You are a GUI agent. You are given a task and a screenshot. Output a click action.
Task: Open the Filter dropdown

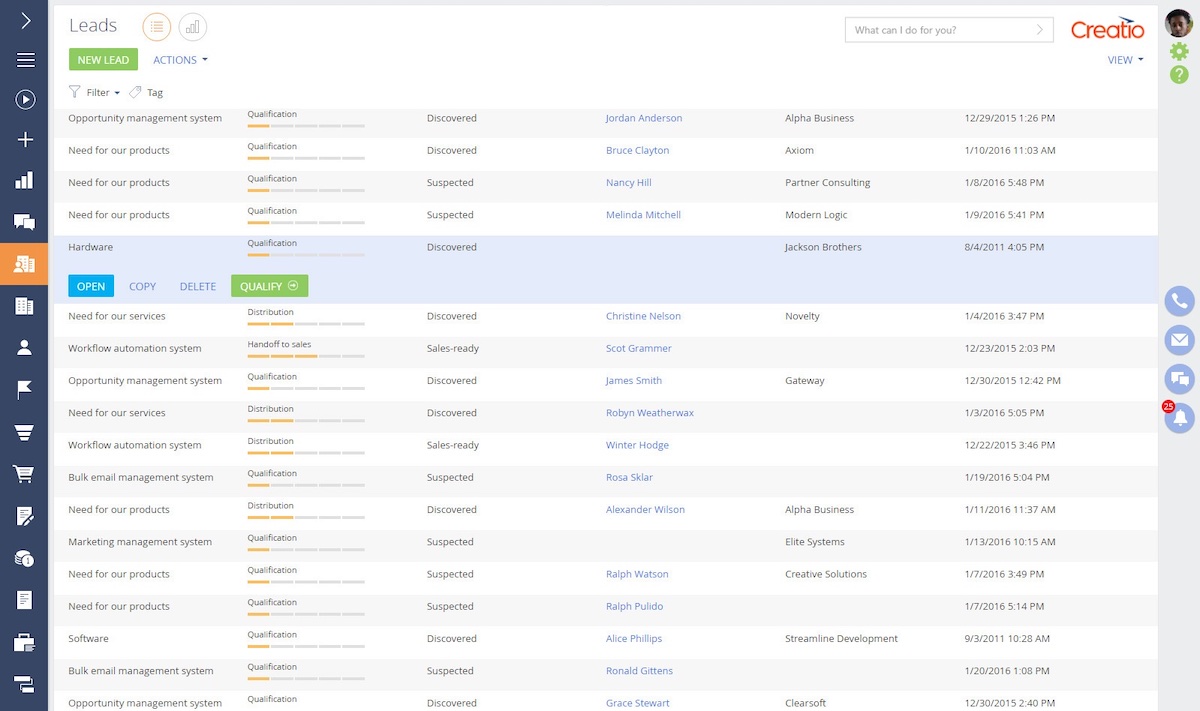[x=95, y=92]
